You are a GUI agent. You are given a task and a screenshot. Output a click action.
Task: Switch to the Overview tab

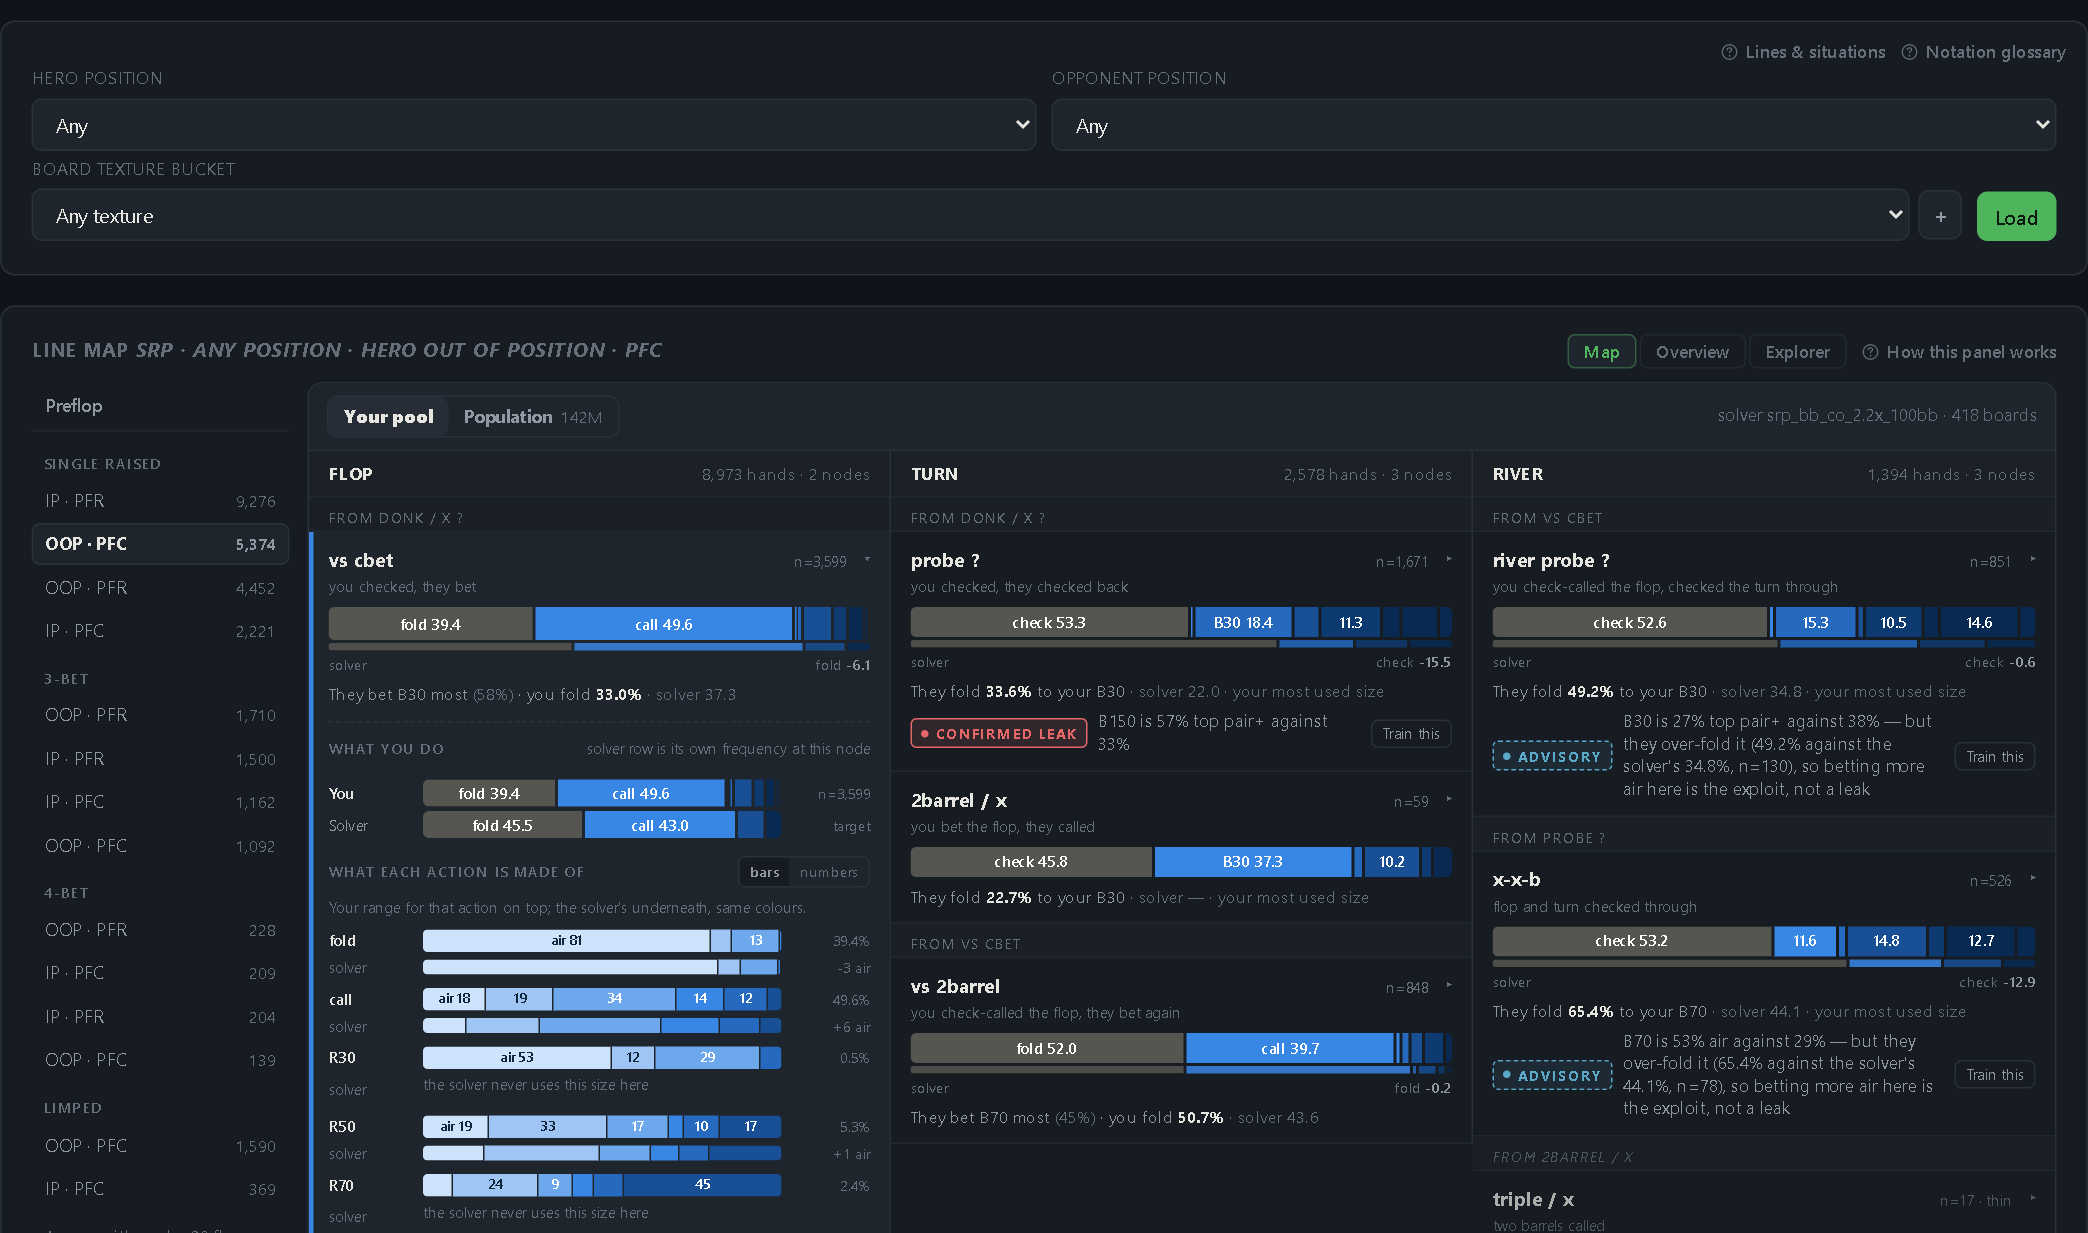(x=1692, y=352)
